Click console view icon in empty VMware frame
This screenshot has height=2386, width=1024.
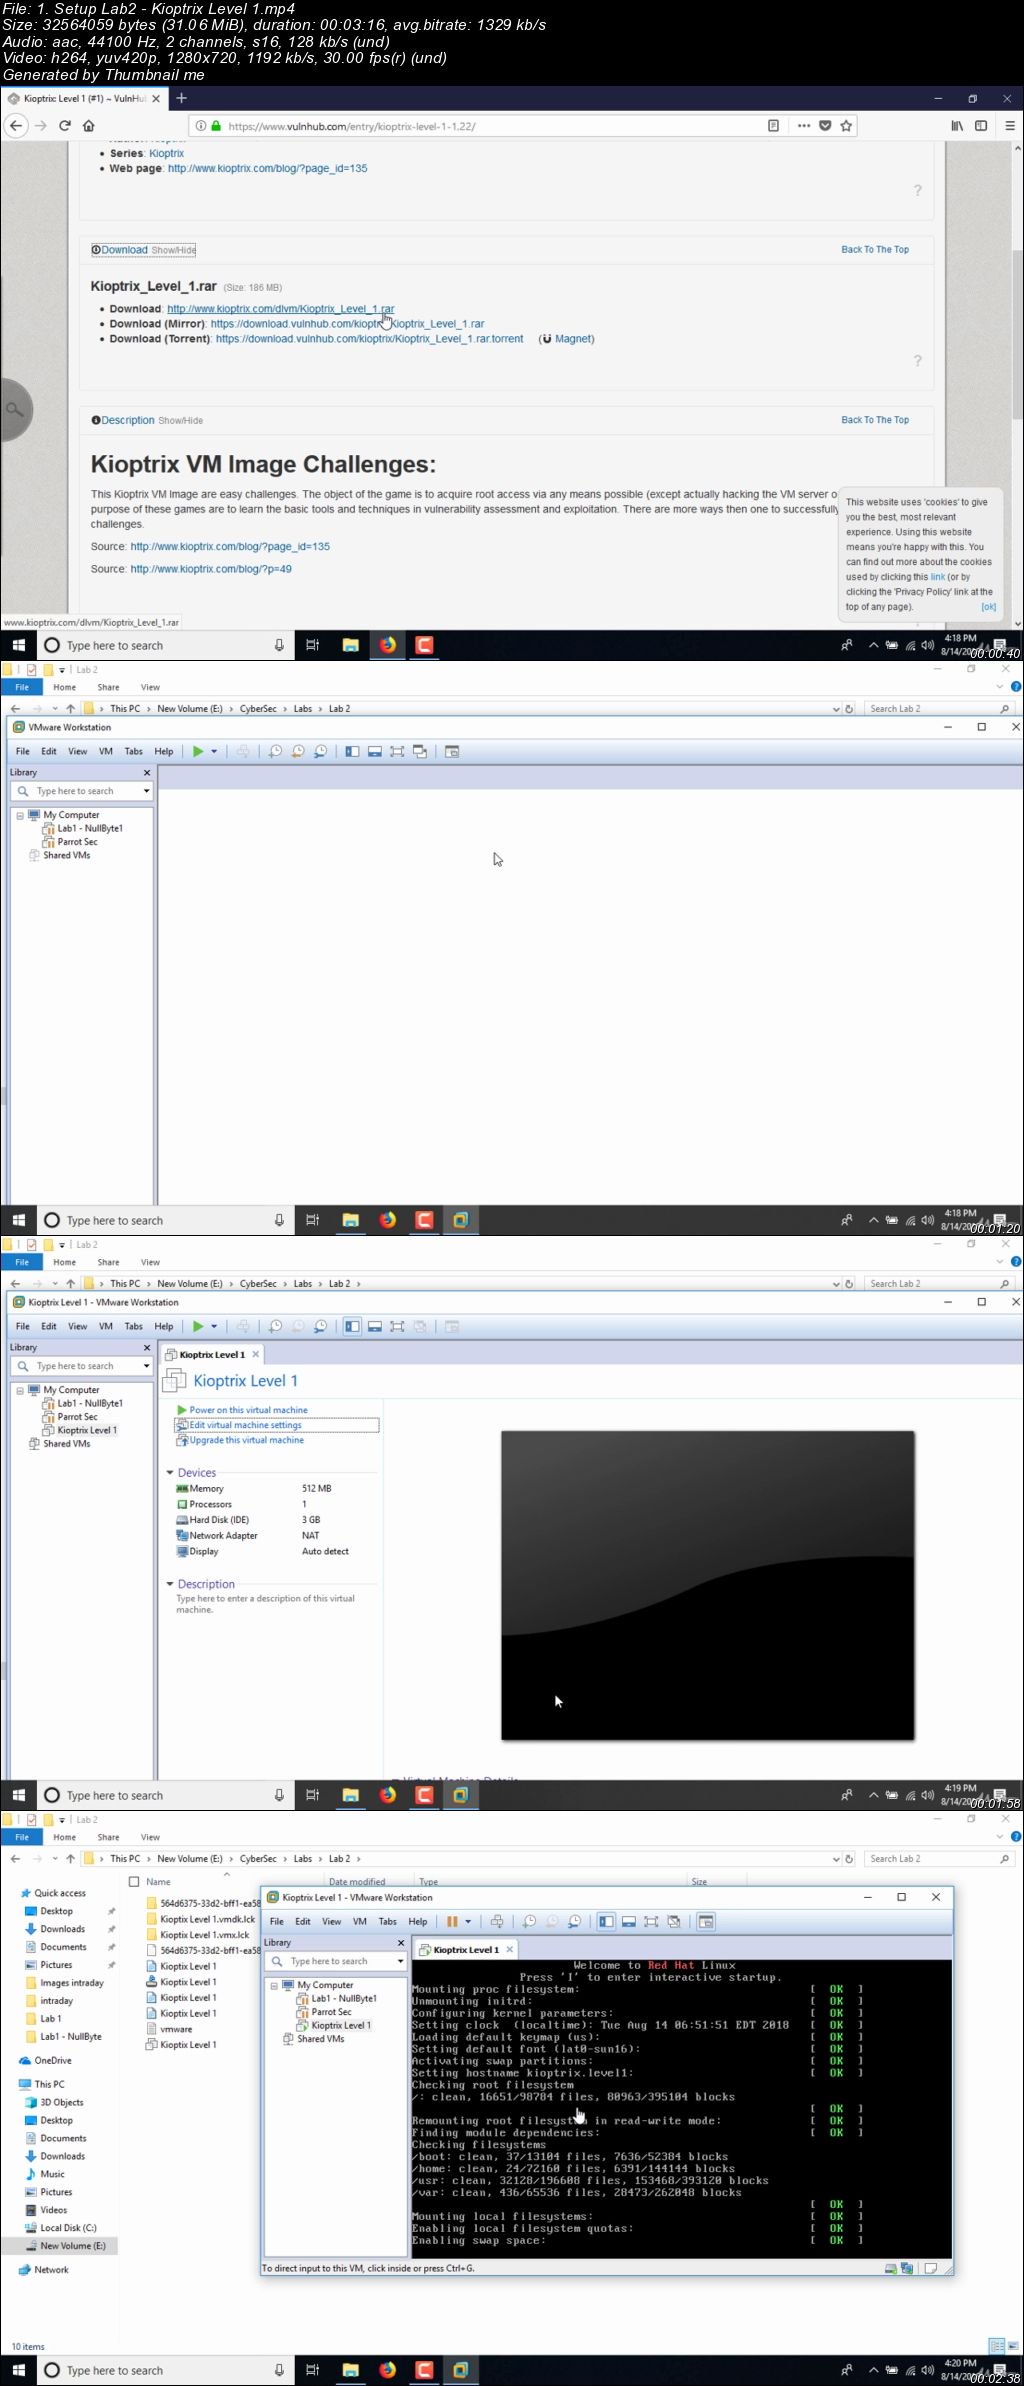point(452,751)
